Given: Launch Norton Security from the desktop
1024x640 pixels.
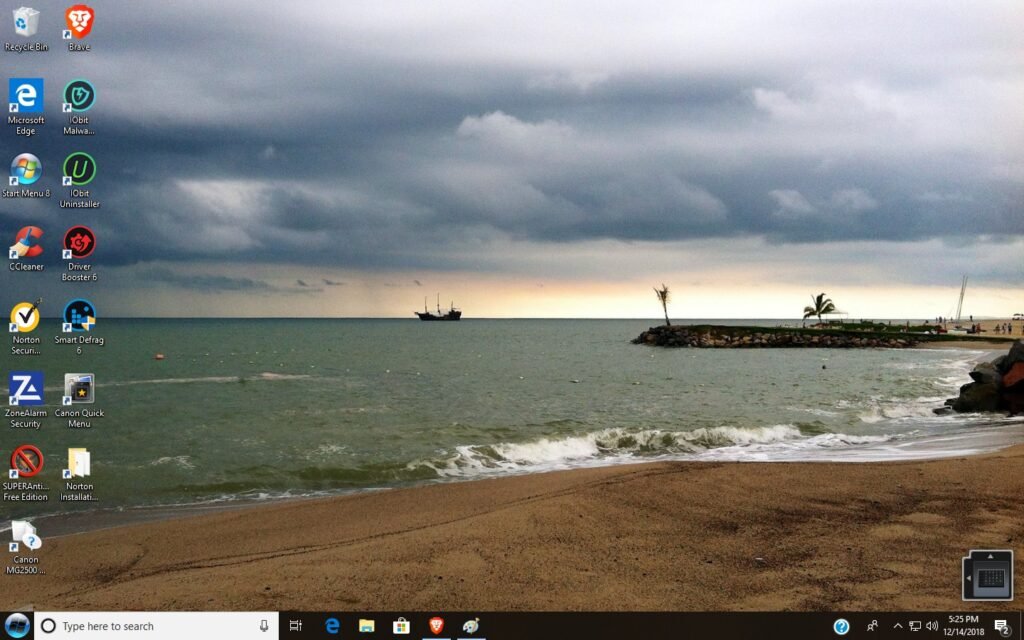Looking at the screenshot, I should click(25, 318).
